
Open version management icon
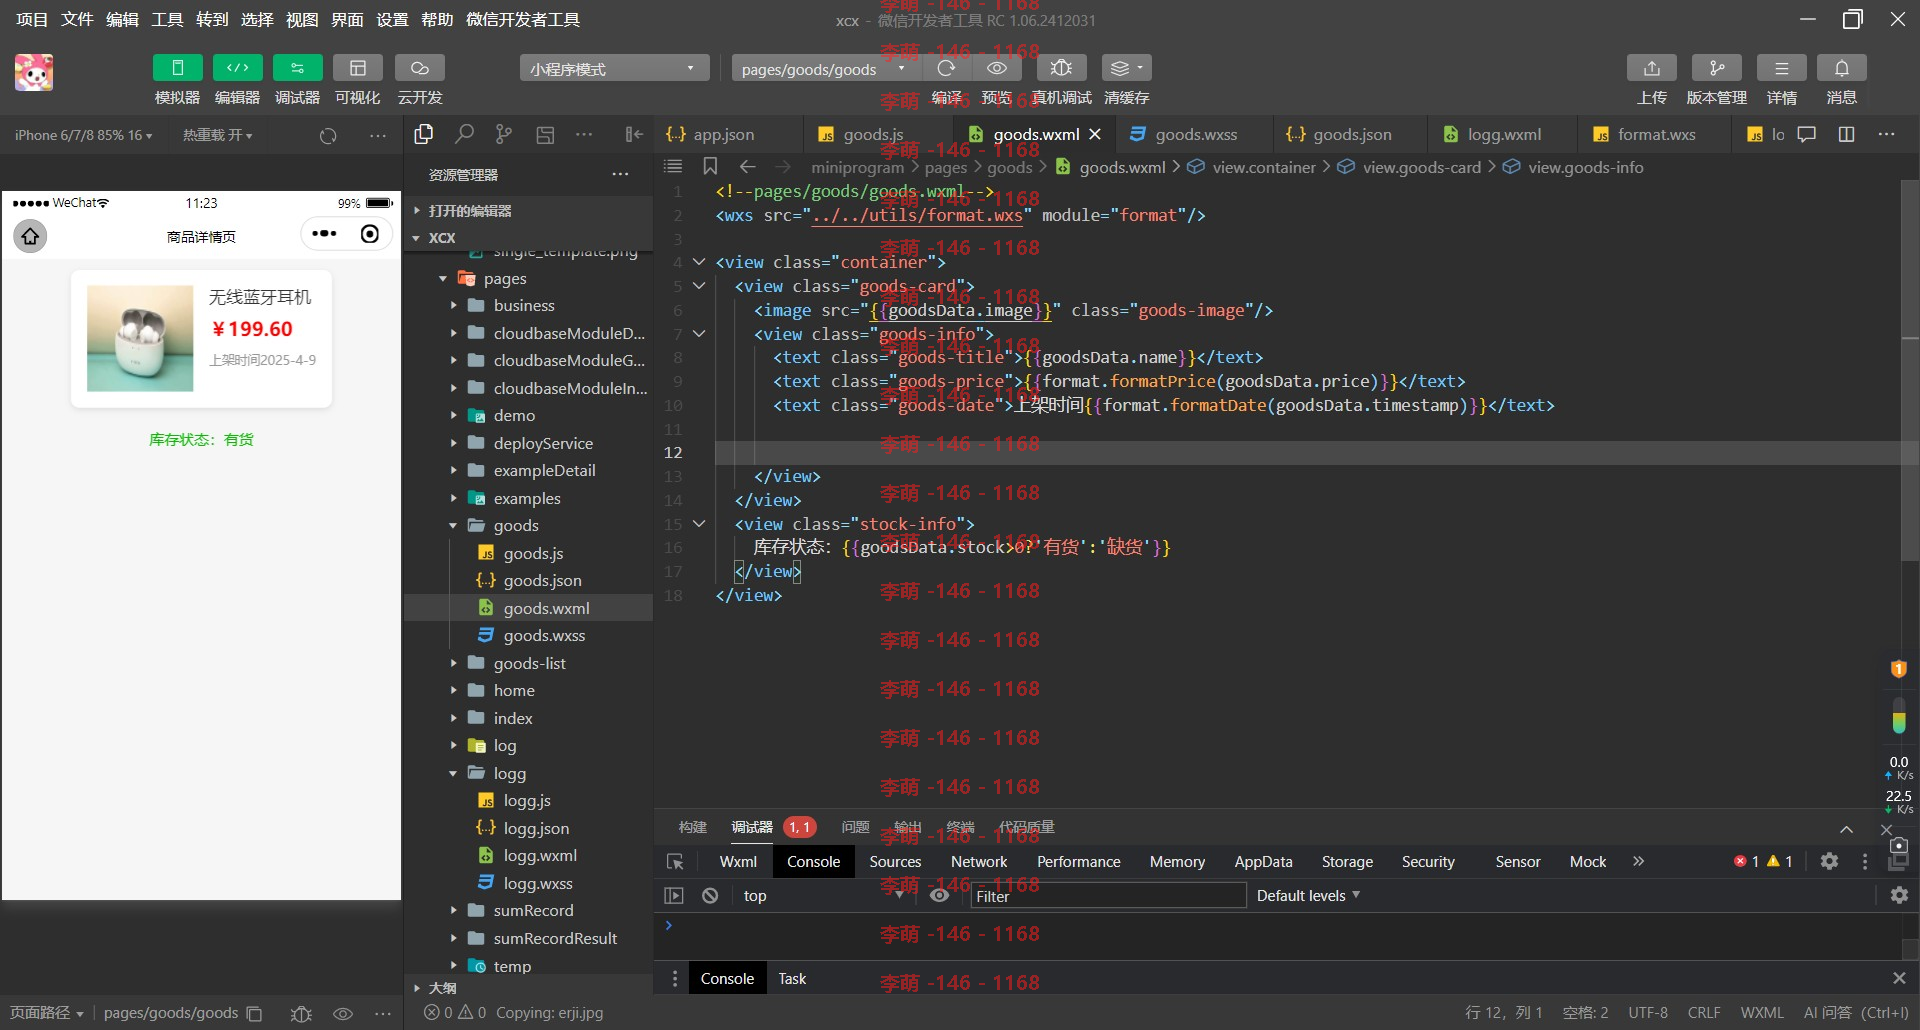1716,68
